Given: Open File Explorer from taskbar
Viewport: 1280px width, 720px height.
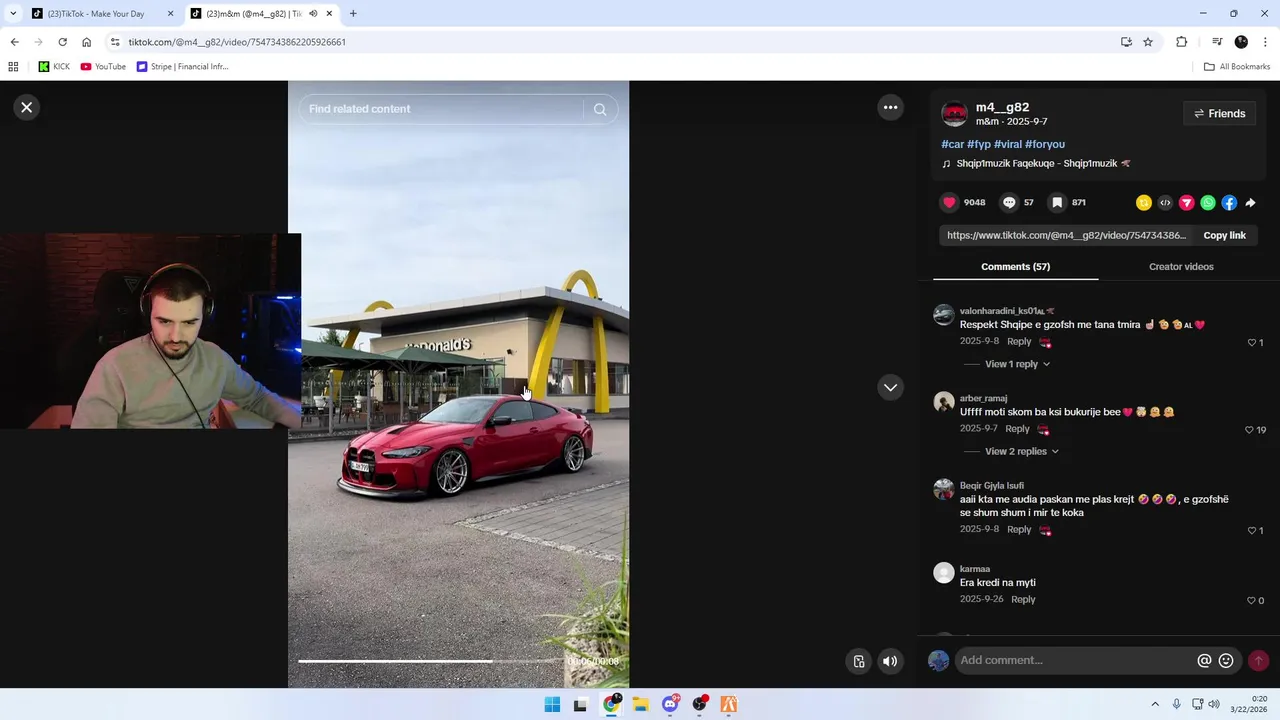Looking at the screenshot, I should pos(640,704).
